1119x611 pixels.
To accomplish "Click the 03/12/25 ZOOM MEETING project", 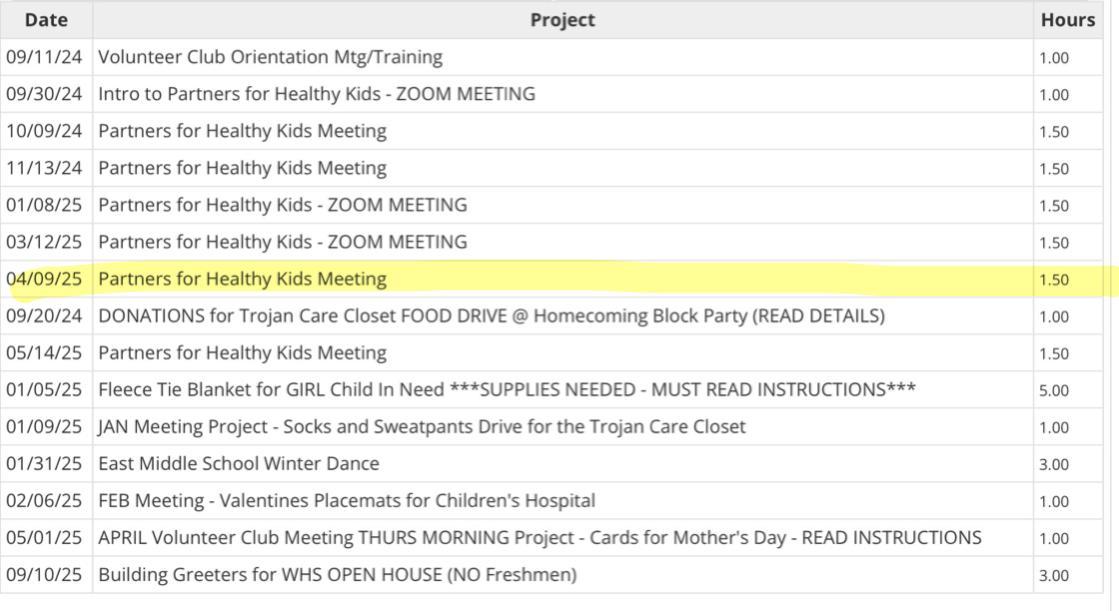I will click(x=282, y=242).
